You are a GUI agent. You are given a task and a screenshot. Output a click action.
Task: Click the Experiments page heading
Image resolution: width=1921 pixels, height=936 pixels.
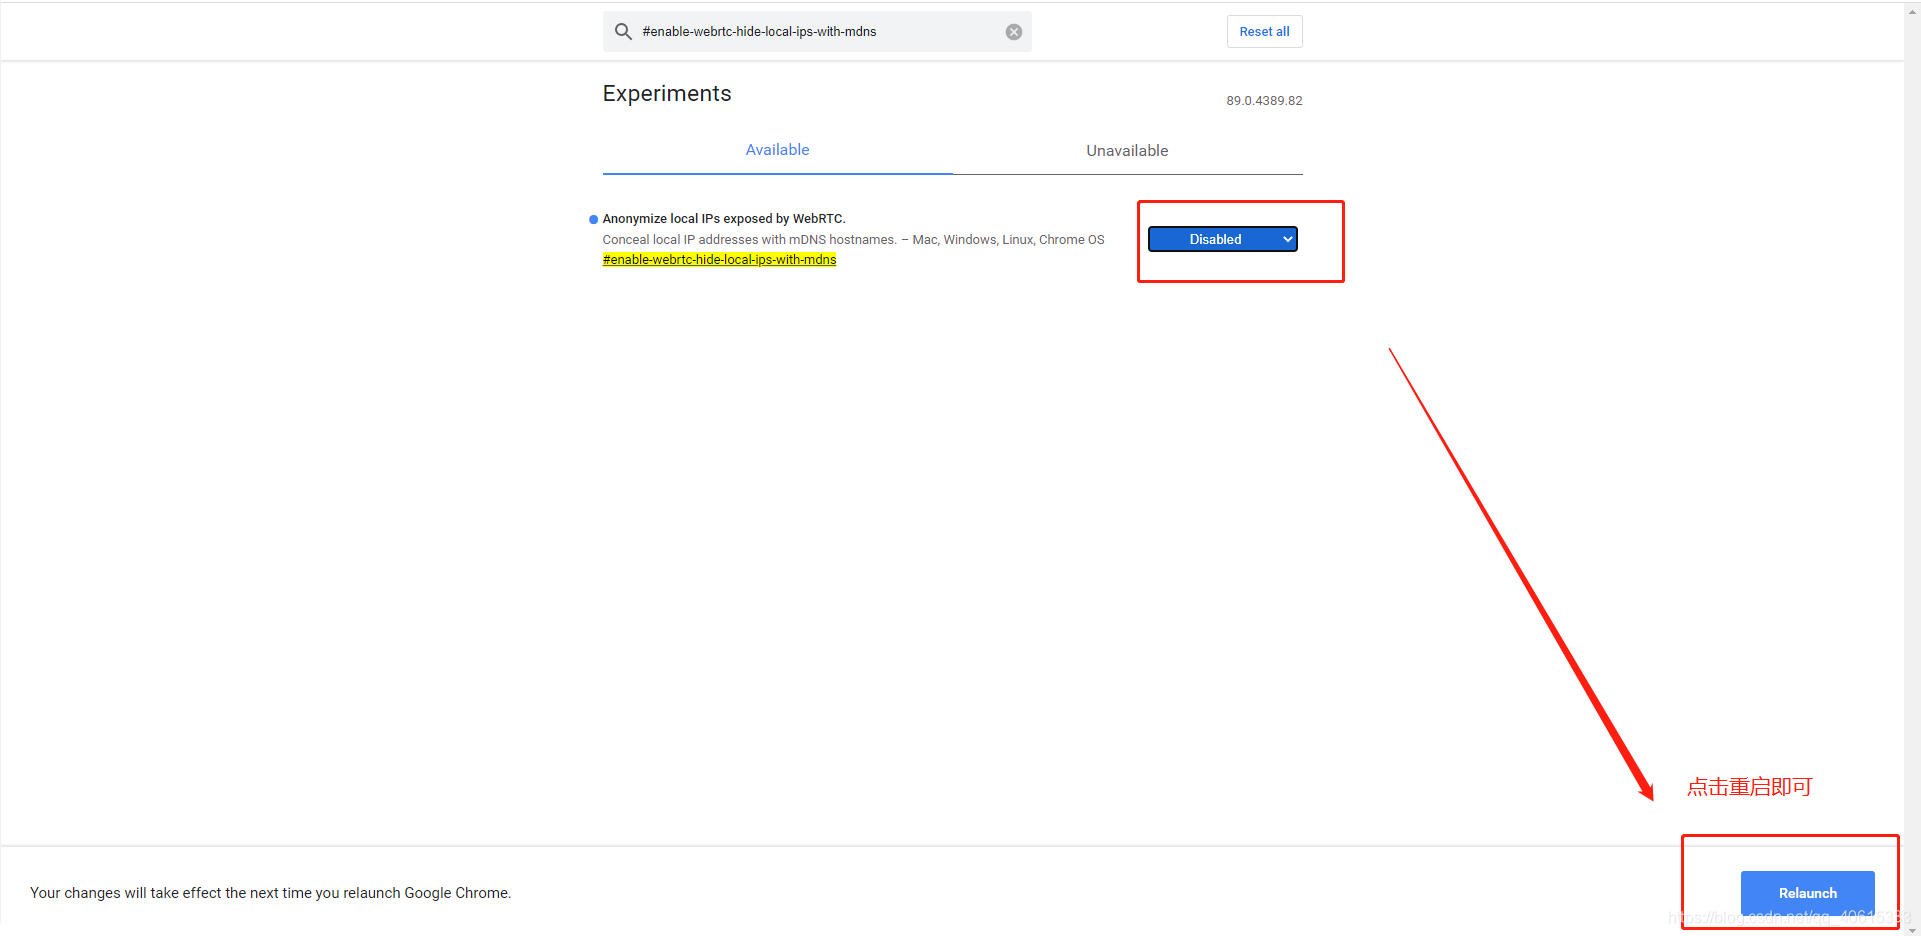(667, 94)
